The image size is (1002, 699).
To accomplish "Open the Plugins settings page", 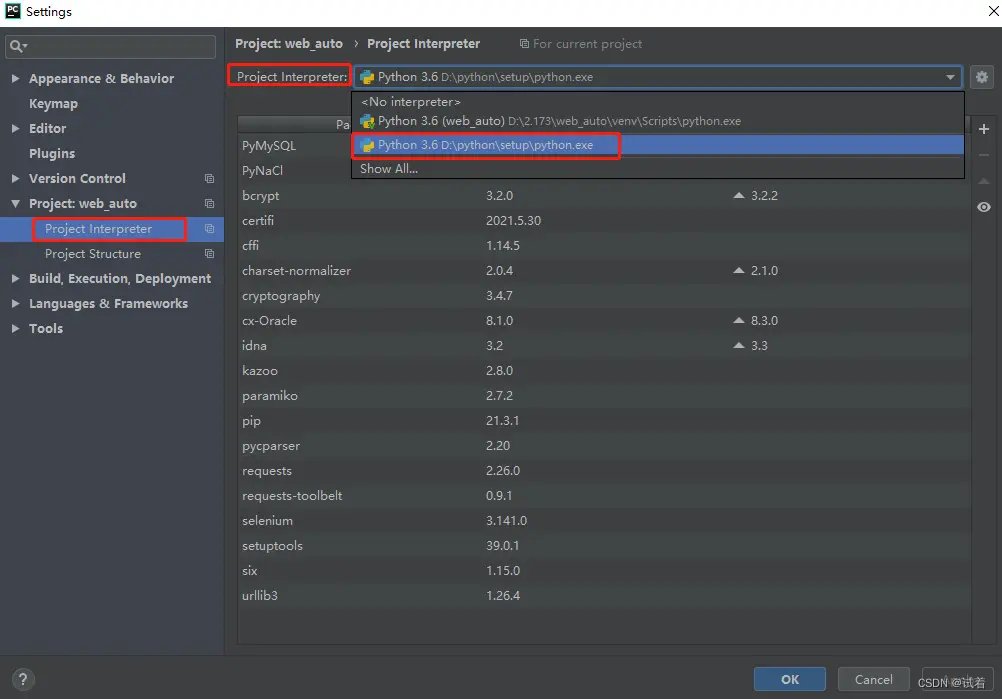I will click(x=54, y=153).
